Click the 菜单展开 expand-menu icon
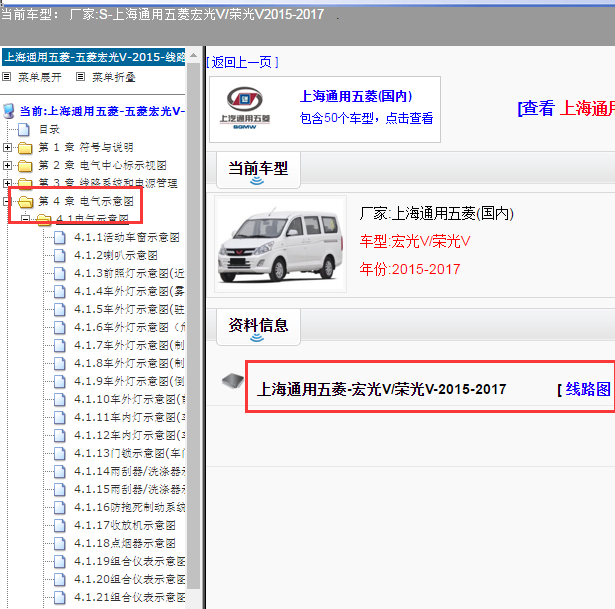 point(6,77)
